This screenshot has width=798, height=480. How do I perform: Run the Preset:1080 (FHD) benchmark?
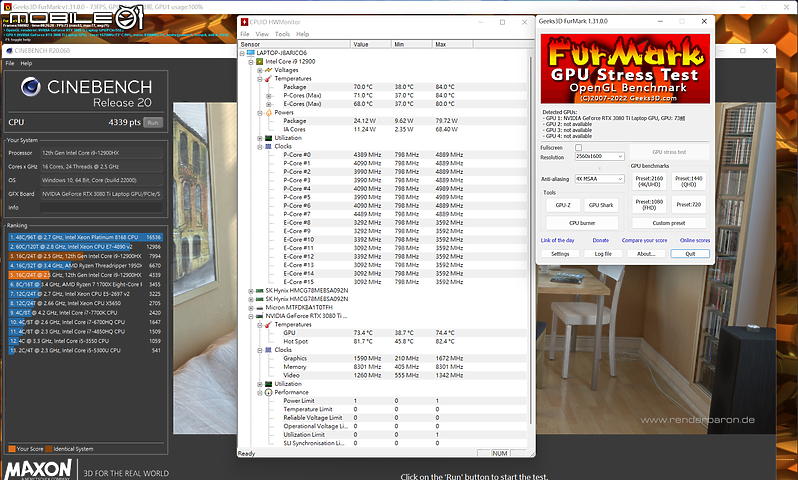pyautogui.click(x=649, y=205)
